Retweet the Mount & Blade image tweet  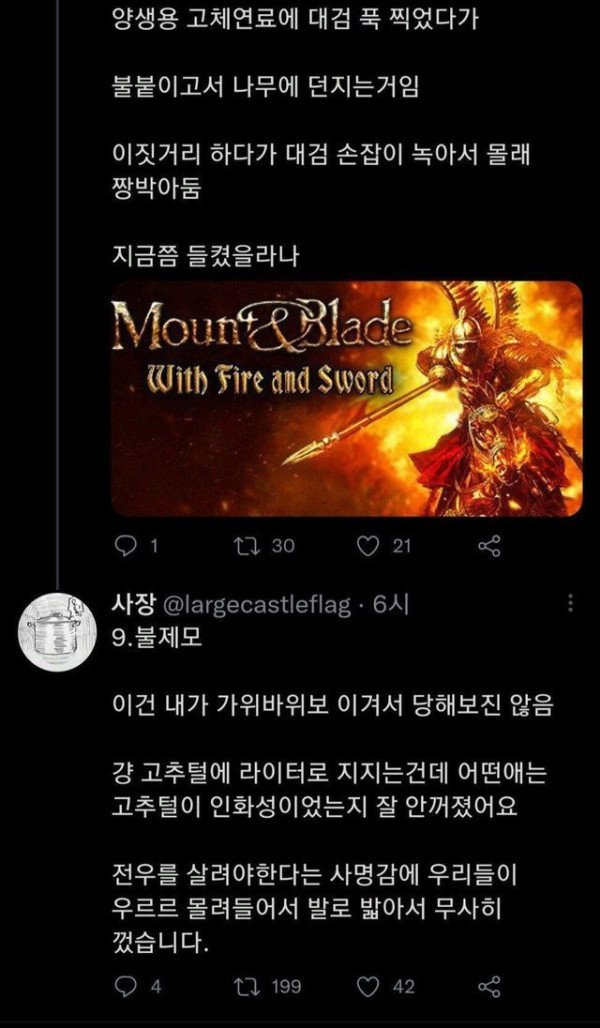pos(245,546)
